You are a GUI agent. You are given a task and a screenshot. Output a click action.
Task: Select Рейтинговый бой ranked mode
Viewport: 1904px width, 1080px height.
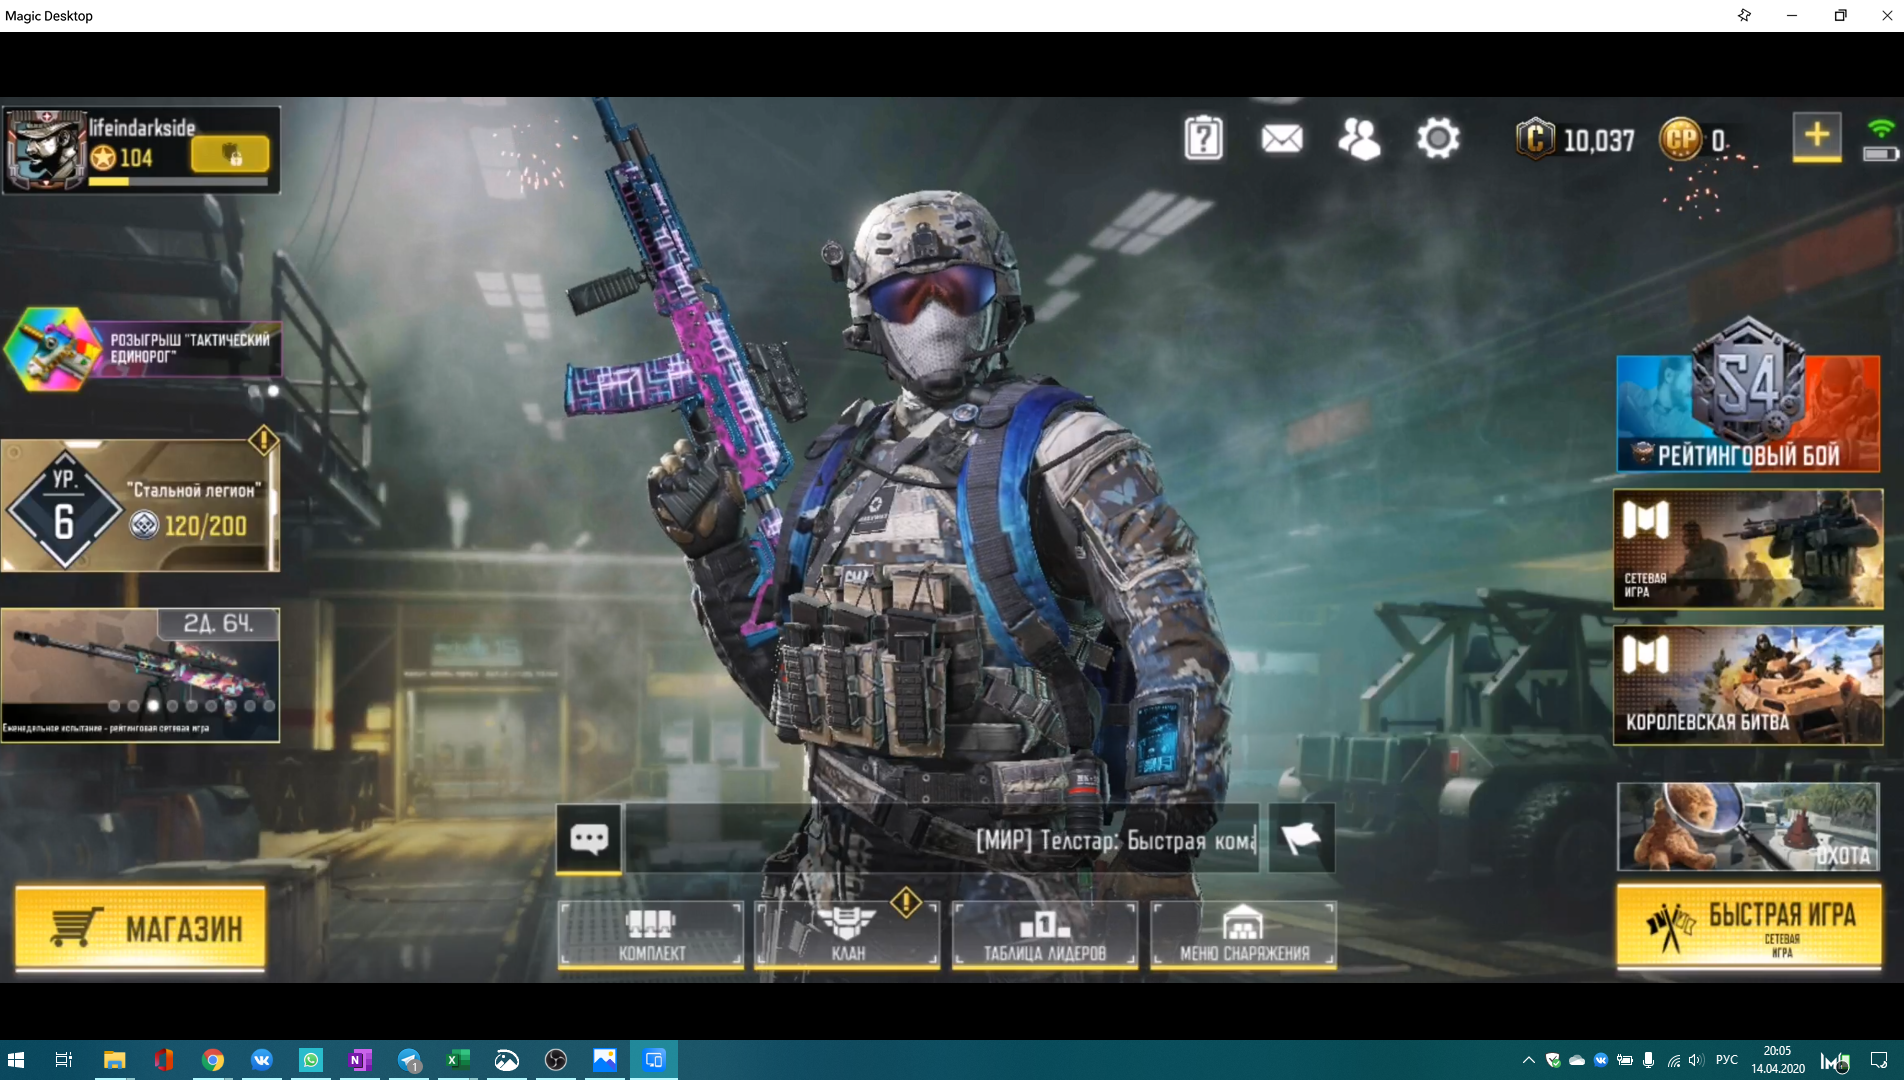pos(1748,412)
